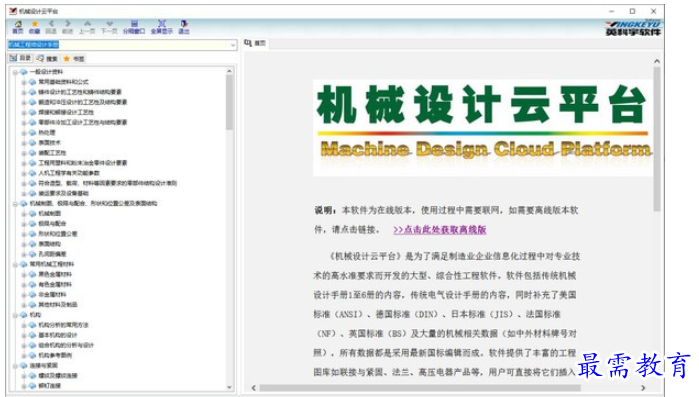Screen dimensions: 699x397
Task: Expand the 形状和位置公差 node
Action: point(24,234)
